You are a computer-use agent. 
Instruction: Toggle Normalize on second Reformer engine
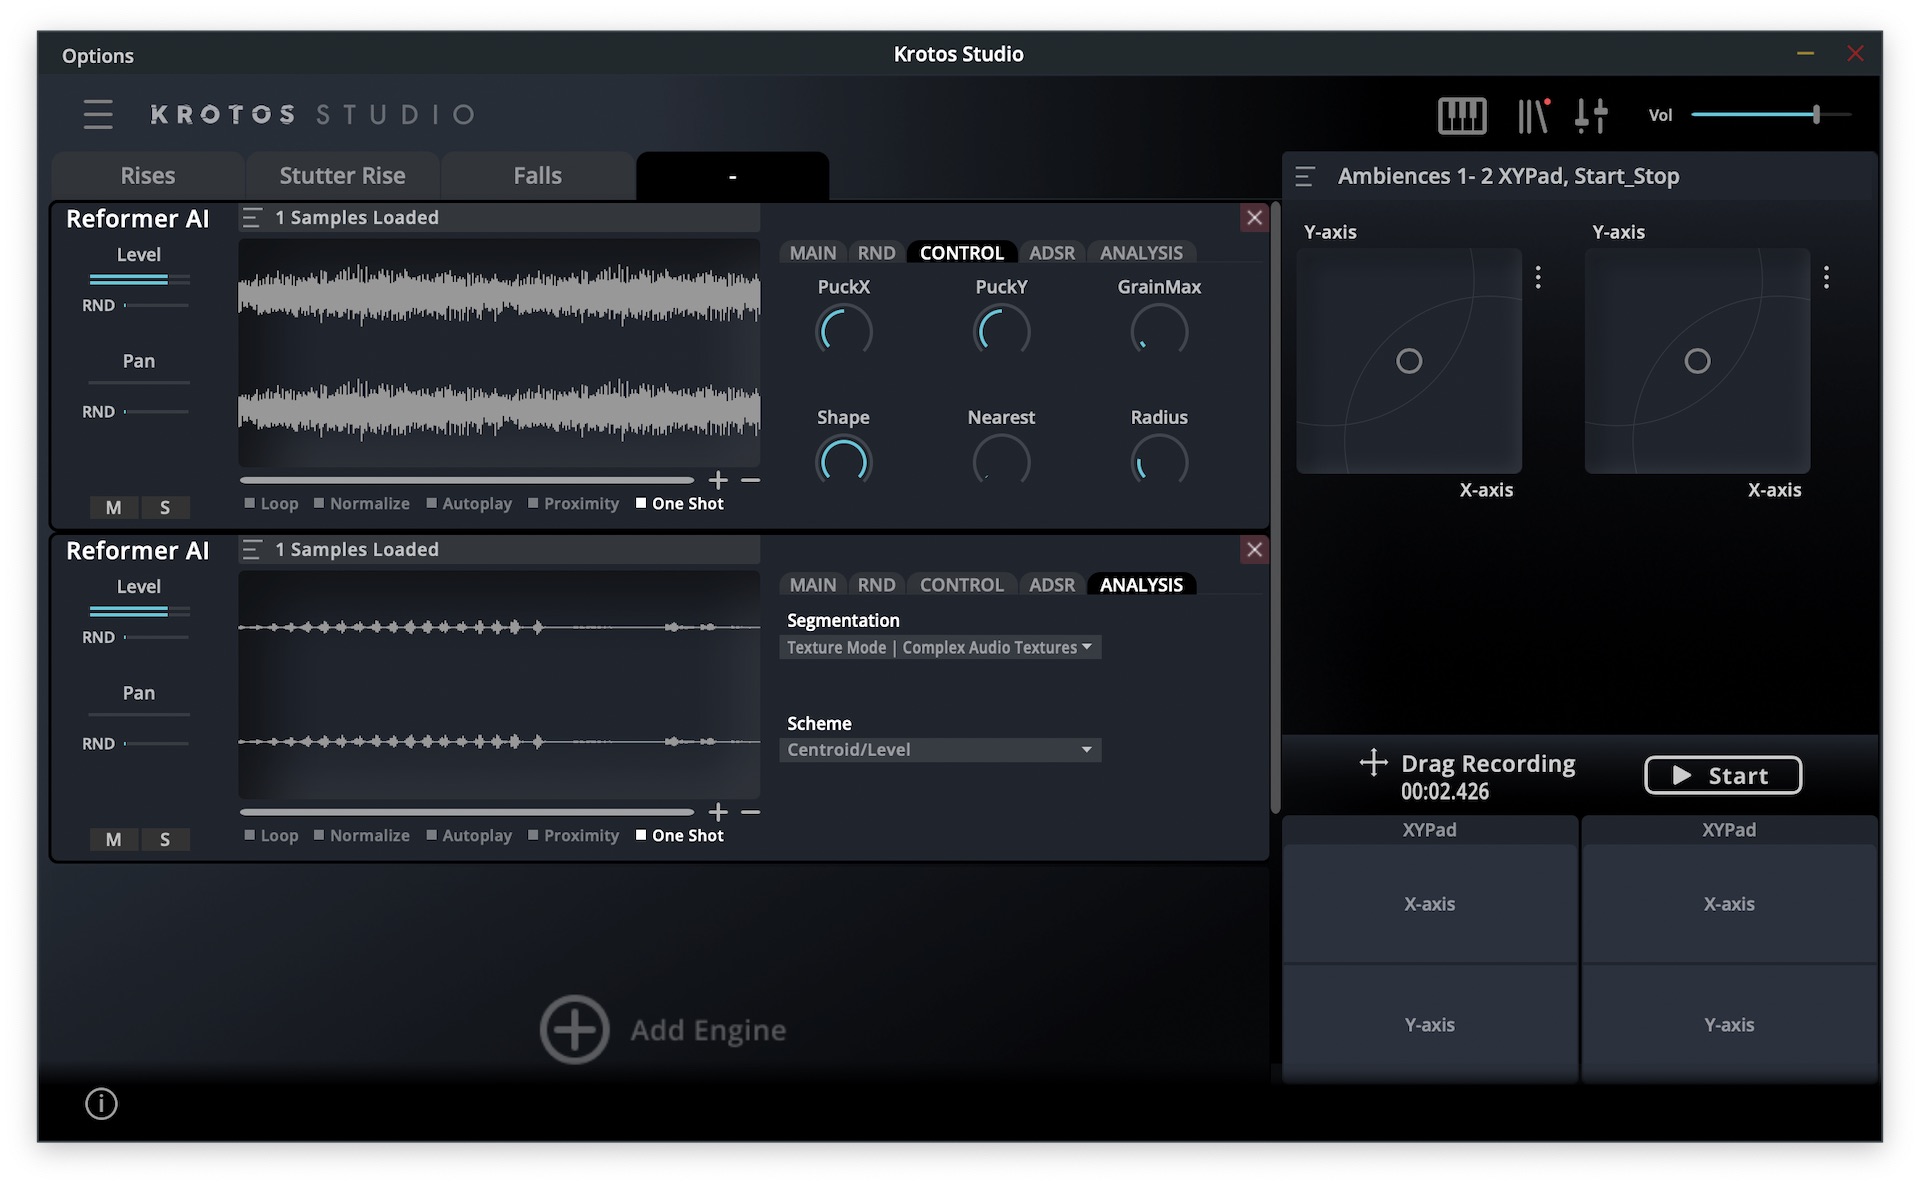point(320,835)
